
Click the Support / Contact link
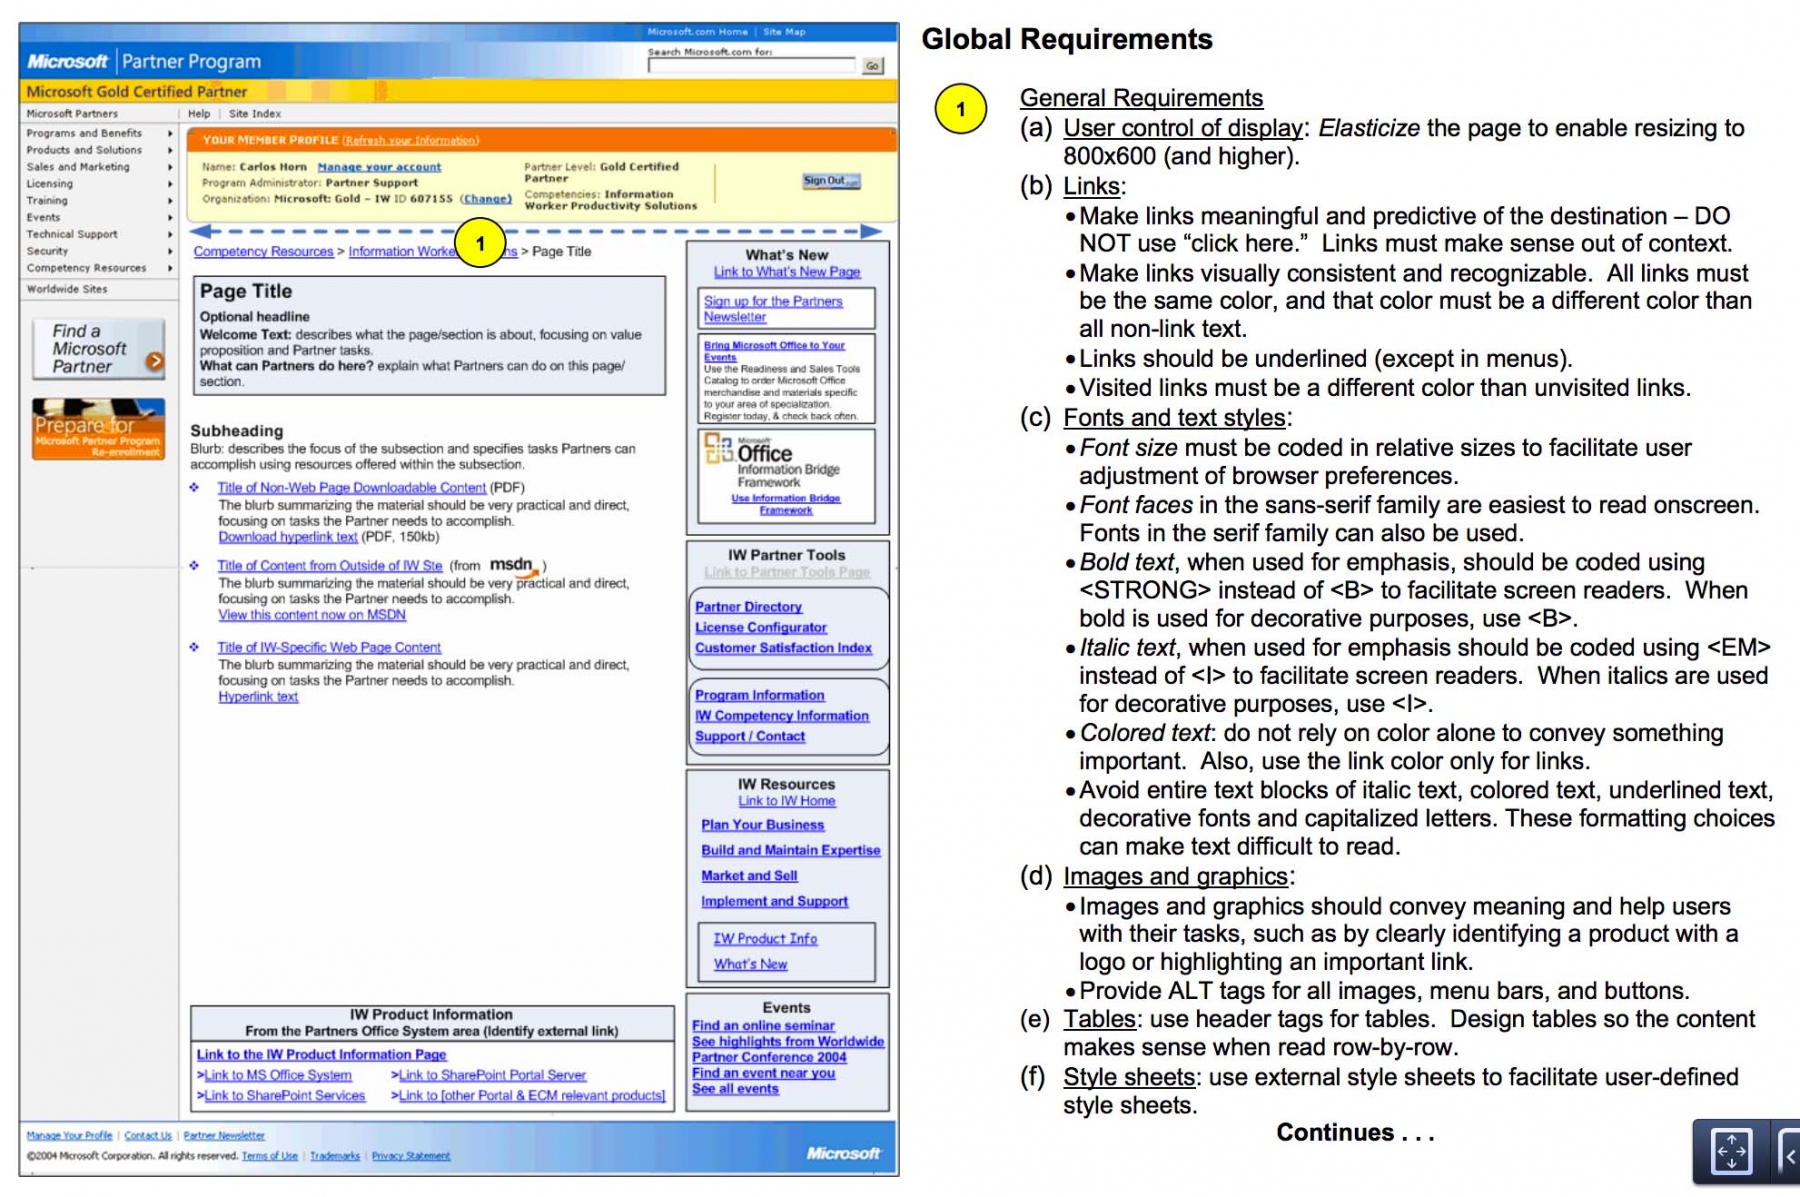[750, 736]
